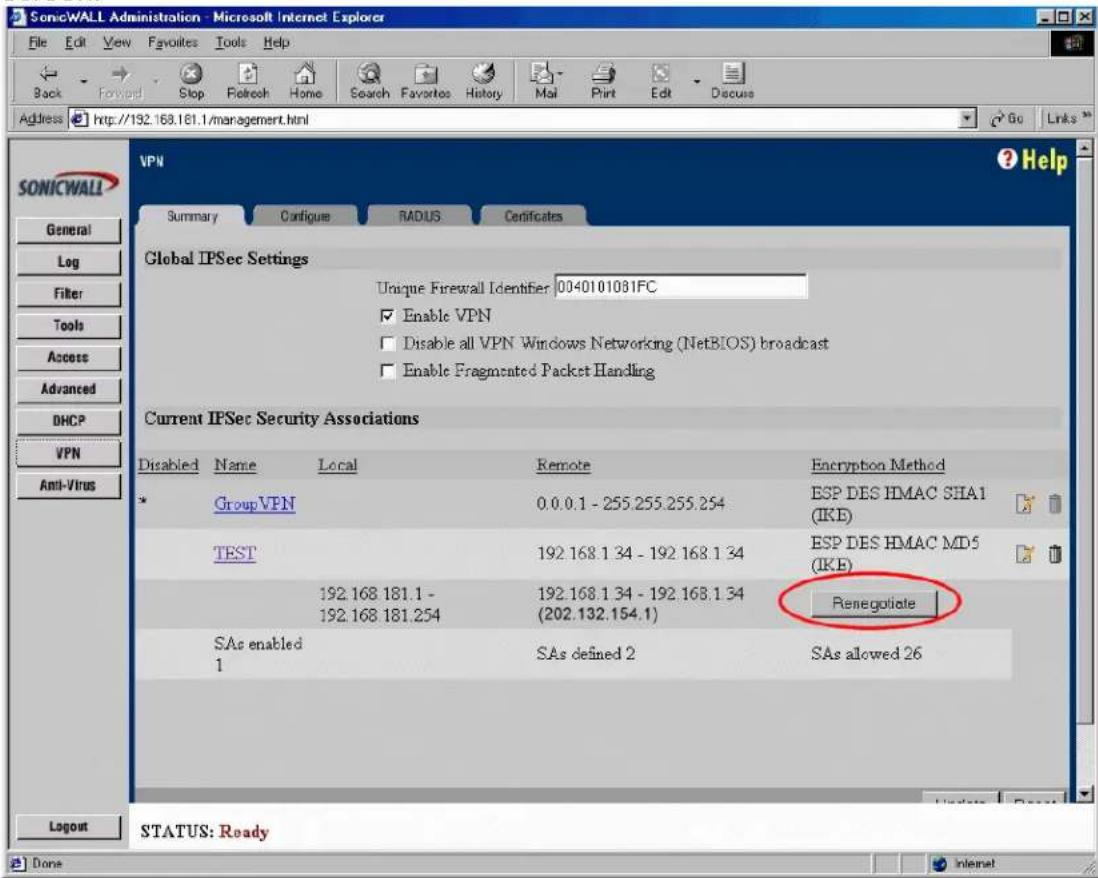Viewport: 1098px width, 878px height.
Task: Edit the TEST security association
Action: tap(1024, 554)
